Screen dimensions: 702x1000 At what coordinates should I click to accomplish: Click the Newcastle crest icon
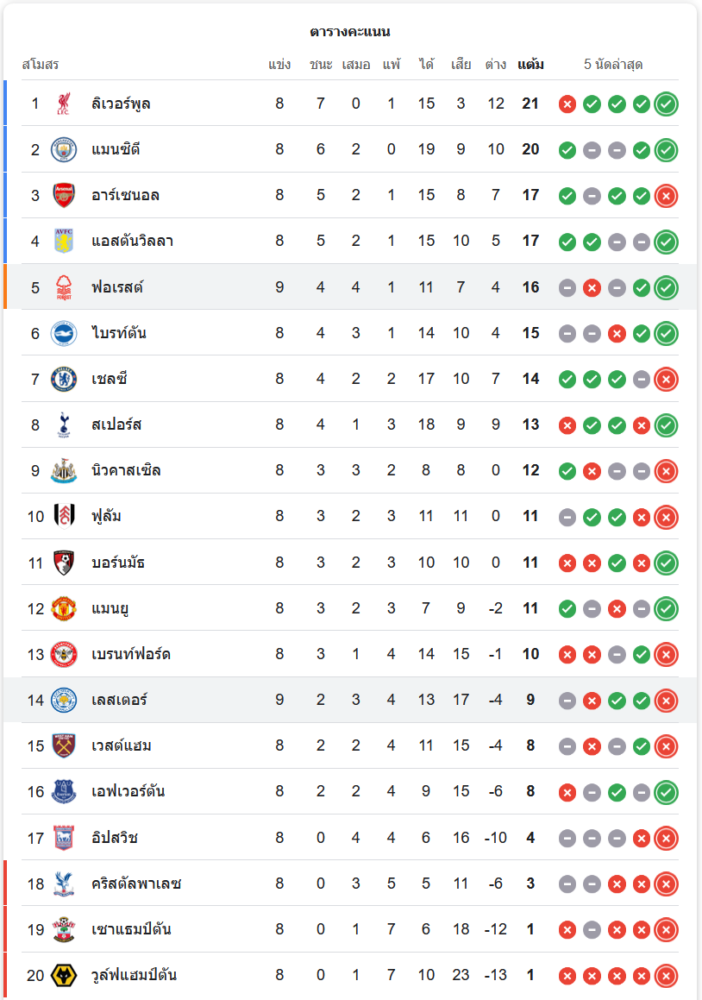tap(64, 470)
